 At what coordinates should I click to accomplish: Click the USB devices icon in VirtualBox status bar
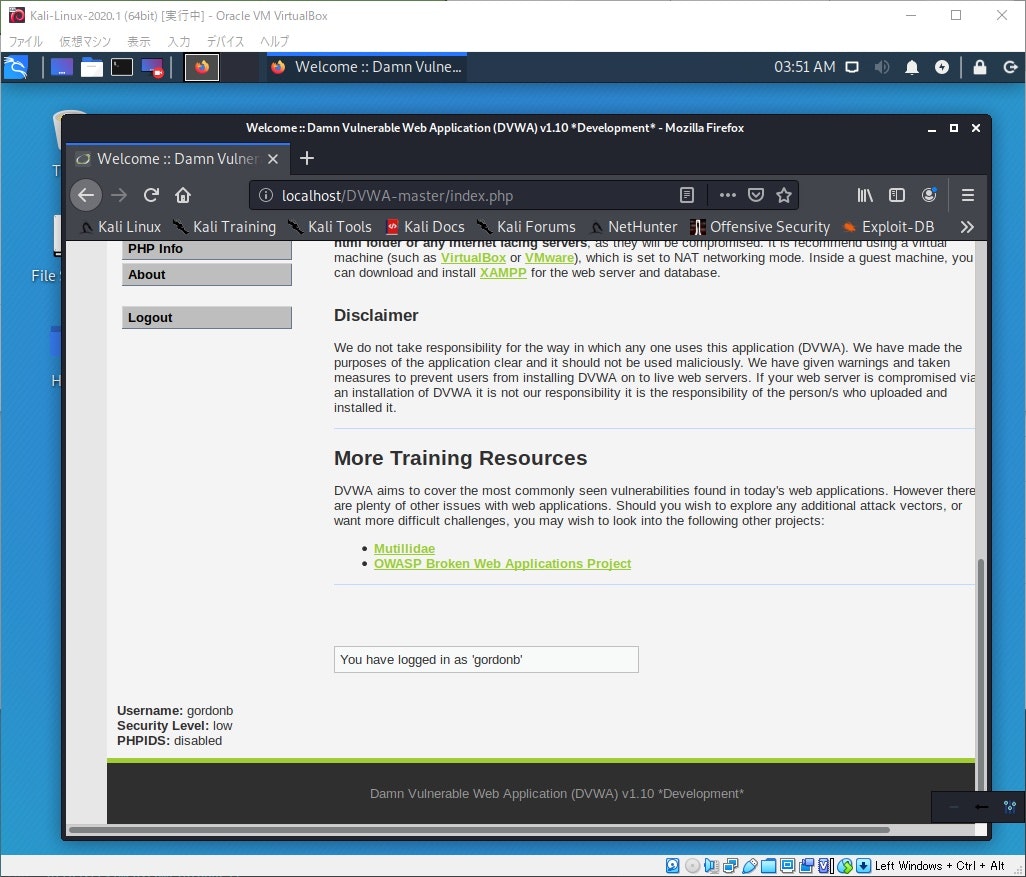(752, 865)
